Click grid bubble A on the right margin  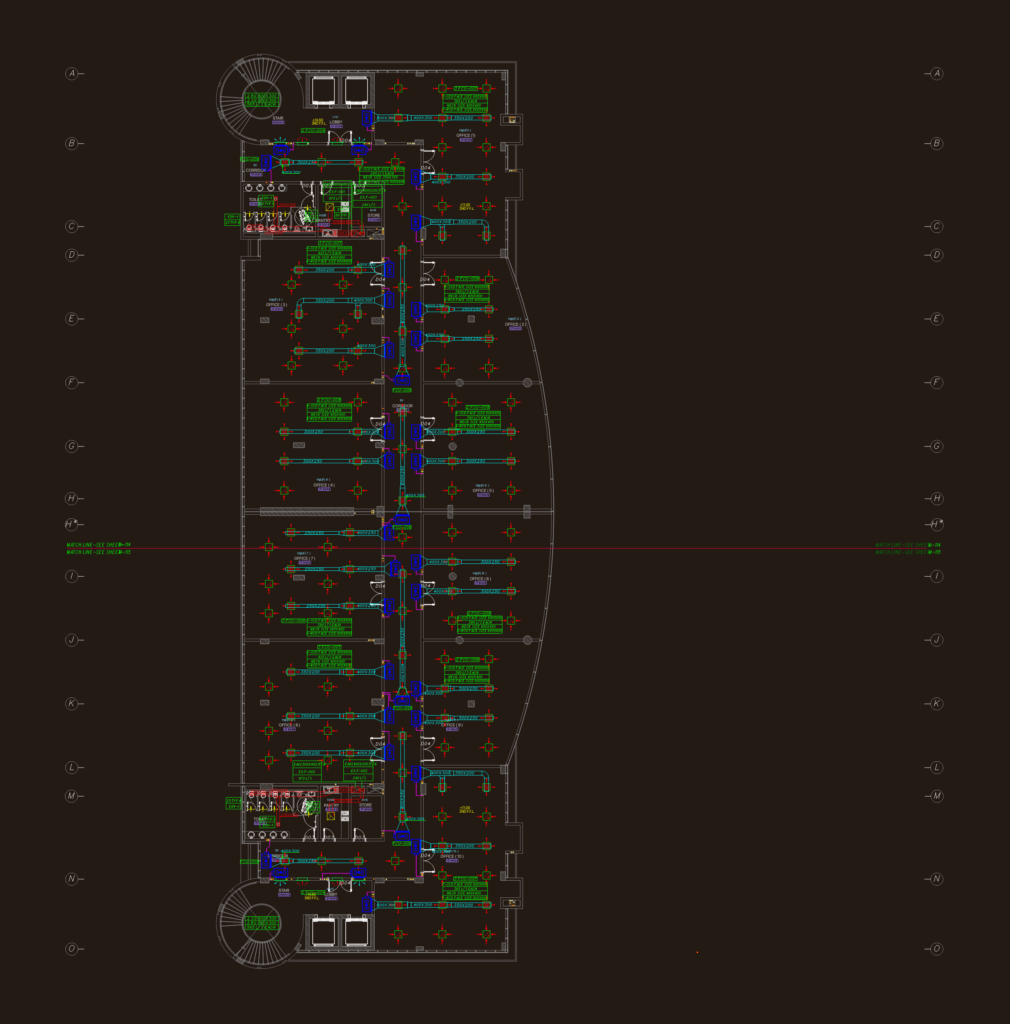tap(936, 73)
